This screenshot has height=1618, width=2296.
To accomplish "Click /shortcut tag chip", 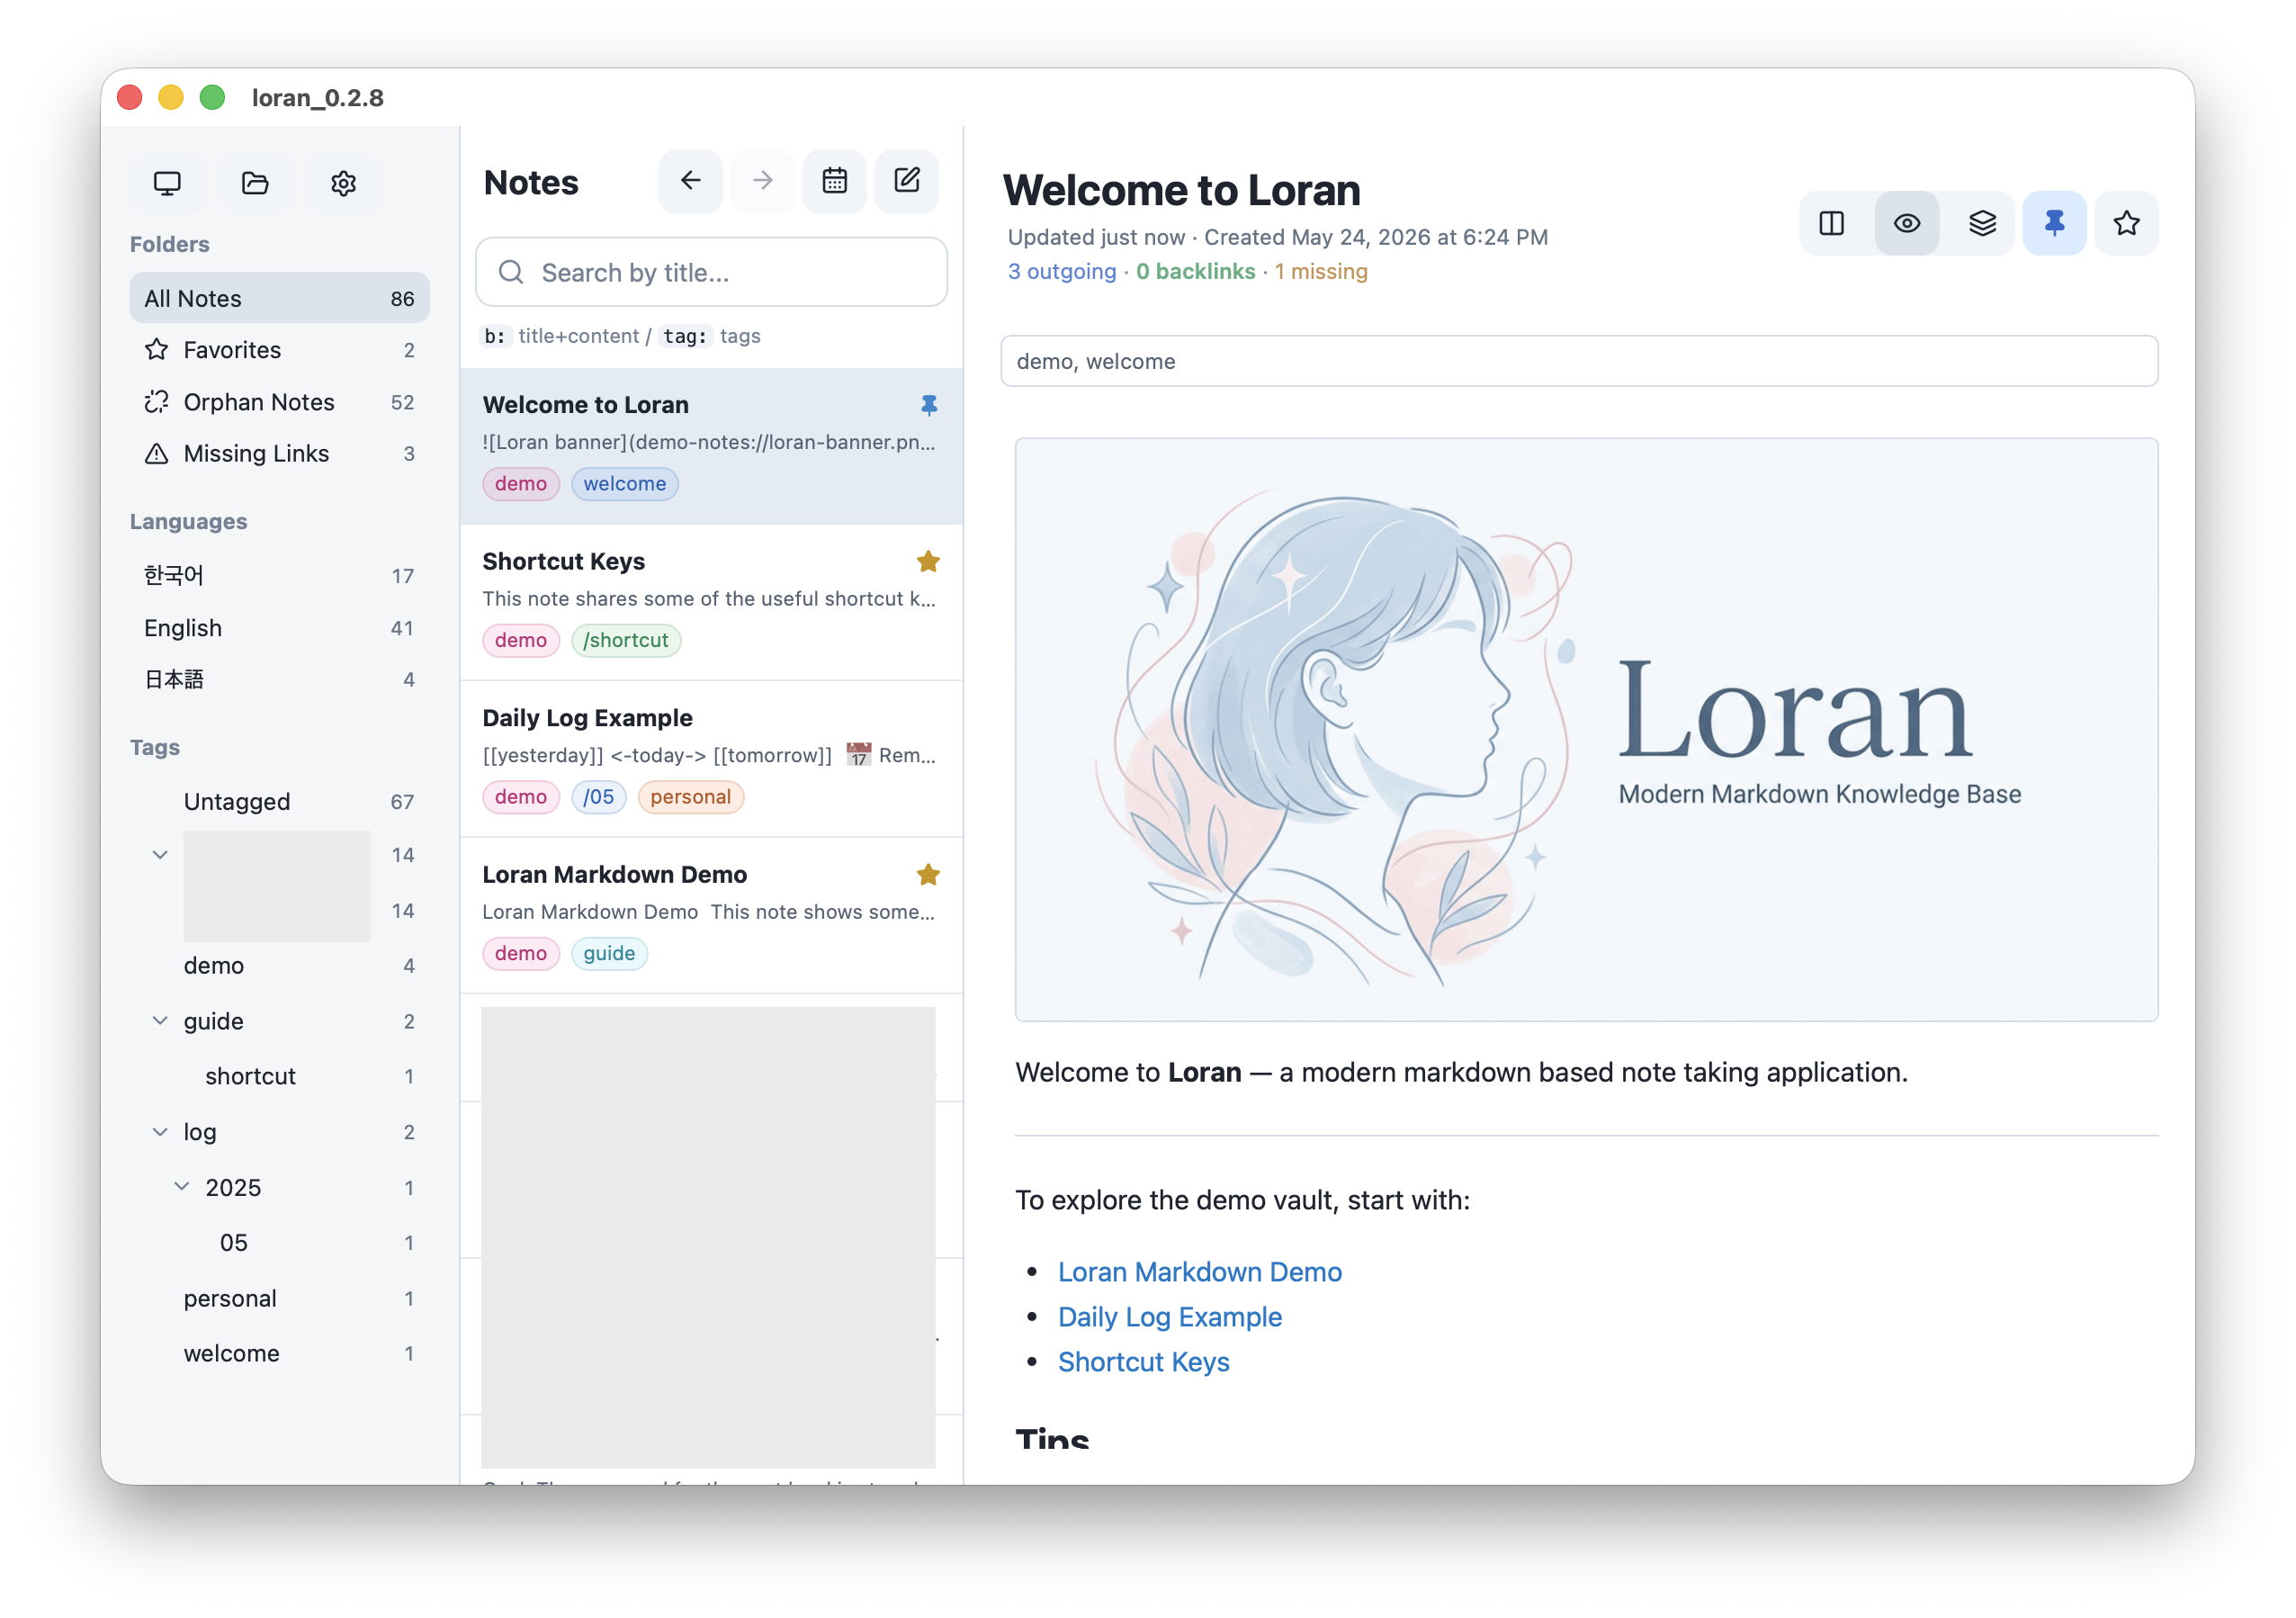I will (626, 640).
